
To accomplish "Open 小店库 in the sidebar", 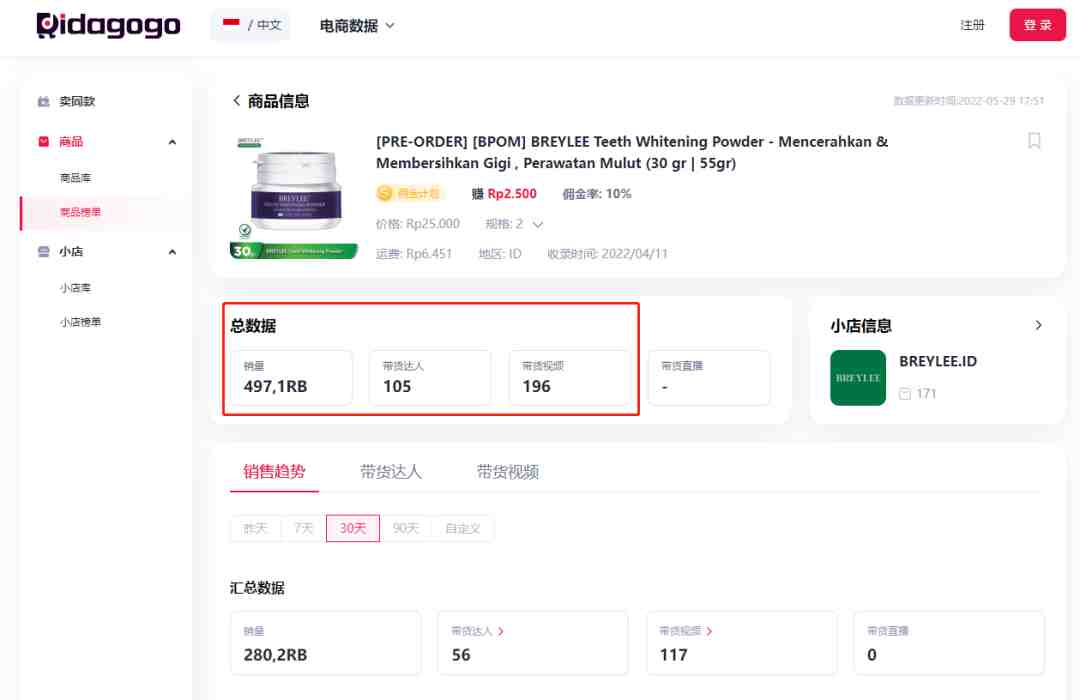I will point(75,288).
